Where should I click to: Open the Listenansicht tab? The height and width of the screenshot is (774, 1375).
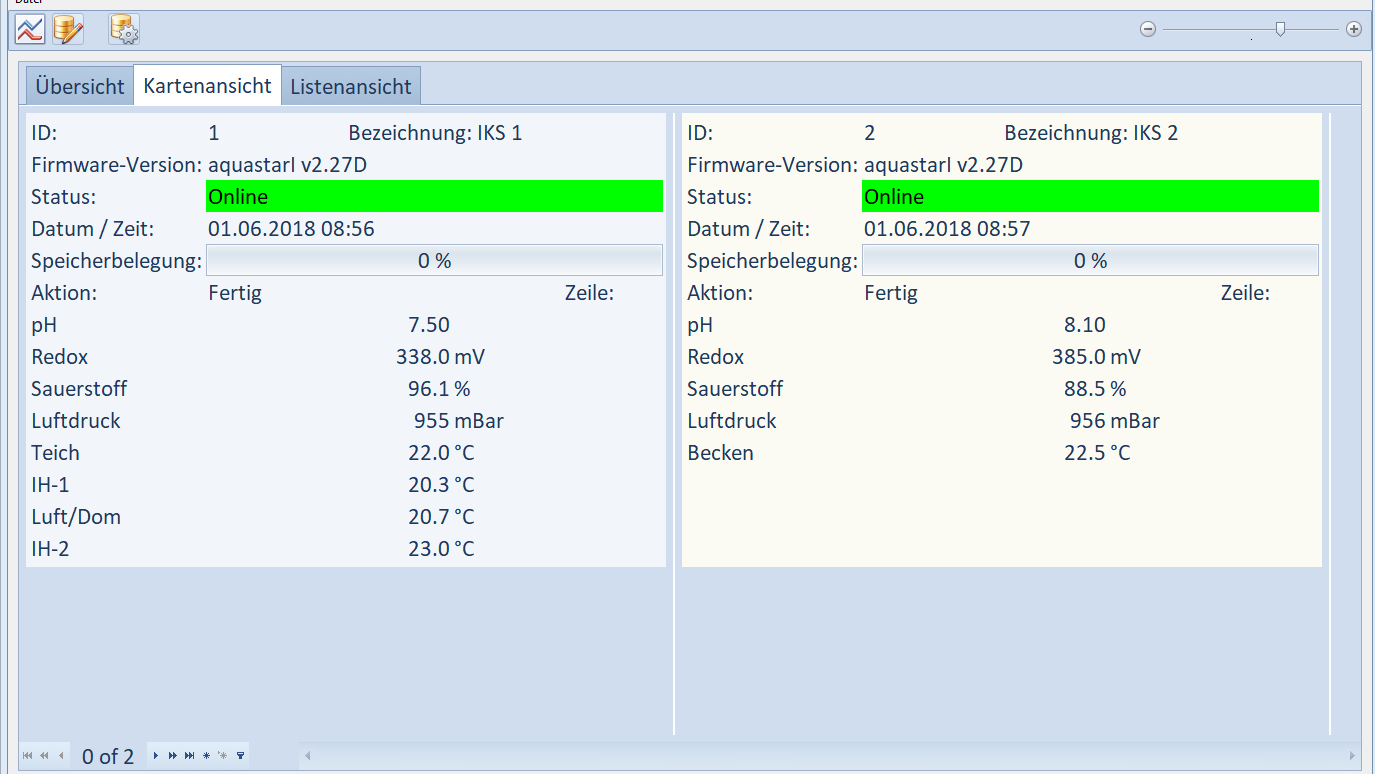[351, 86]
